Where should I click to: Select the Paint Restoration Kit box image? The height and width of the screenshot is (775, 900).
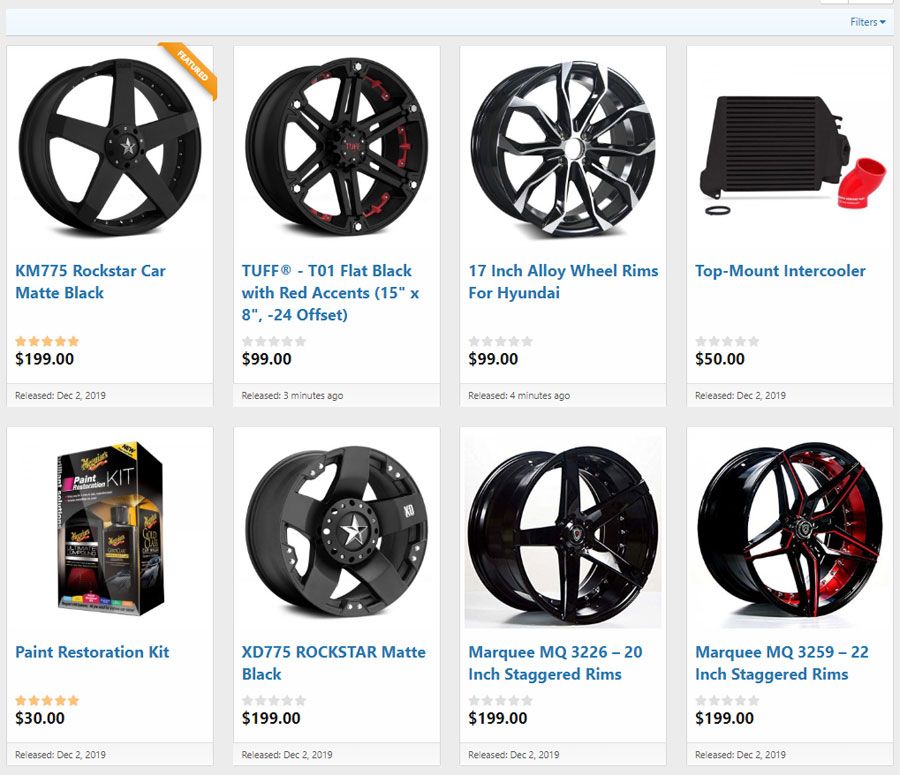point(108,528)
